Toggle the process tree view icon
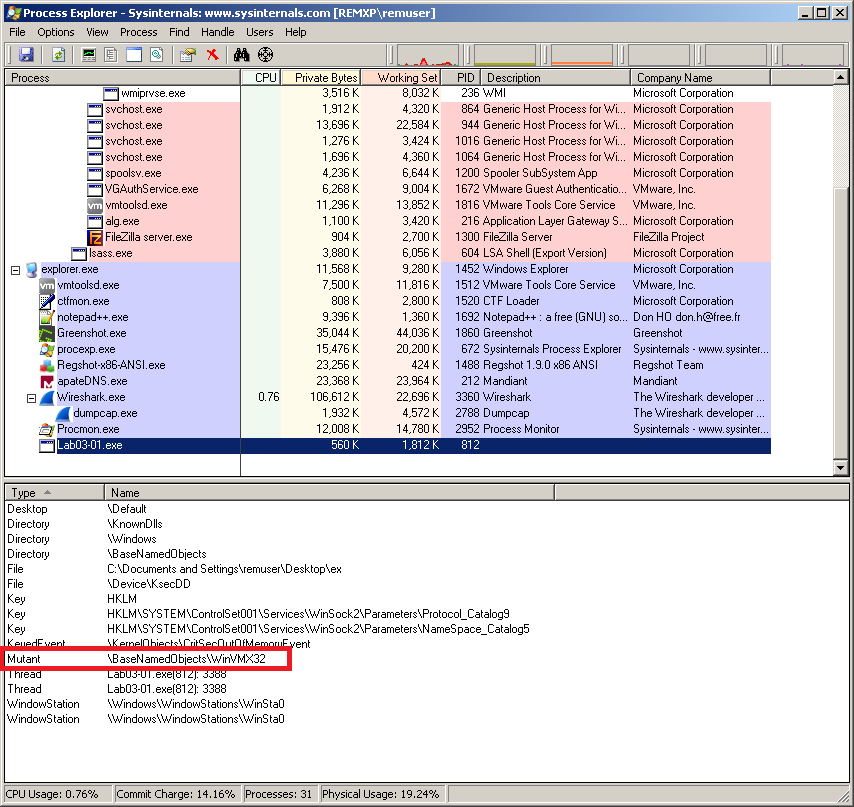This screenshot has height=807, width=854. pyautogui.click(x=111, y=54)
